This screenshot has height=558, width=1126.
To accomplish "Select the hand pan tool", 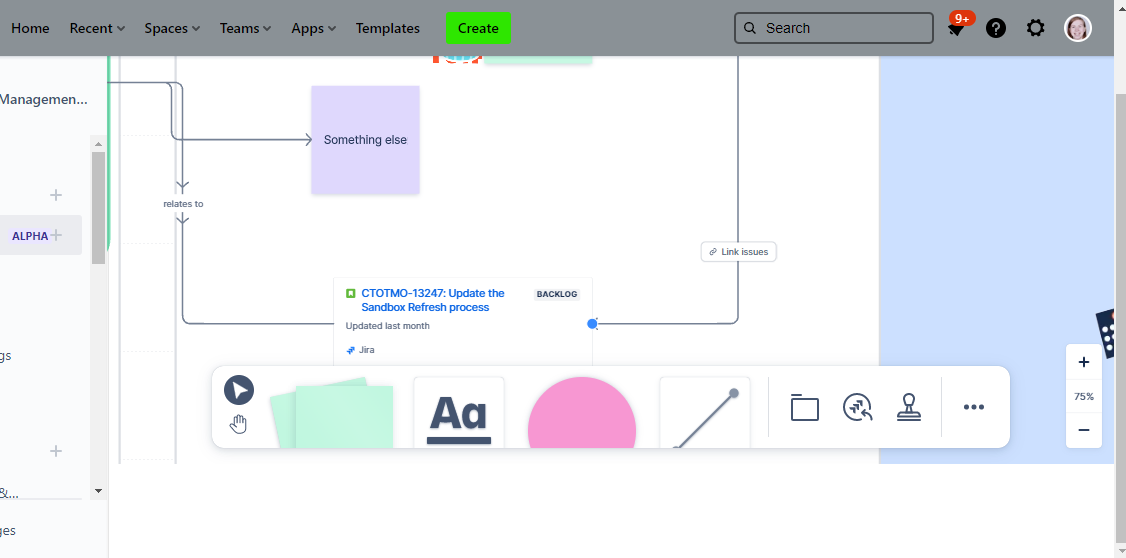I will coord(238,424).
